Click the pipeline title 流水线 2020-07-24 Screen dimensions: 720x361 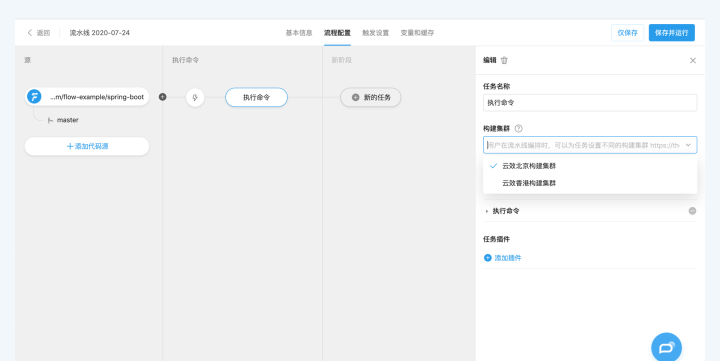pos(100,33)
